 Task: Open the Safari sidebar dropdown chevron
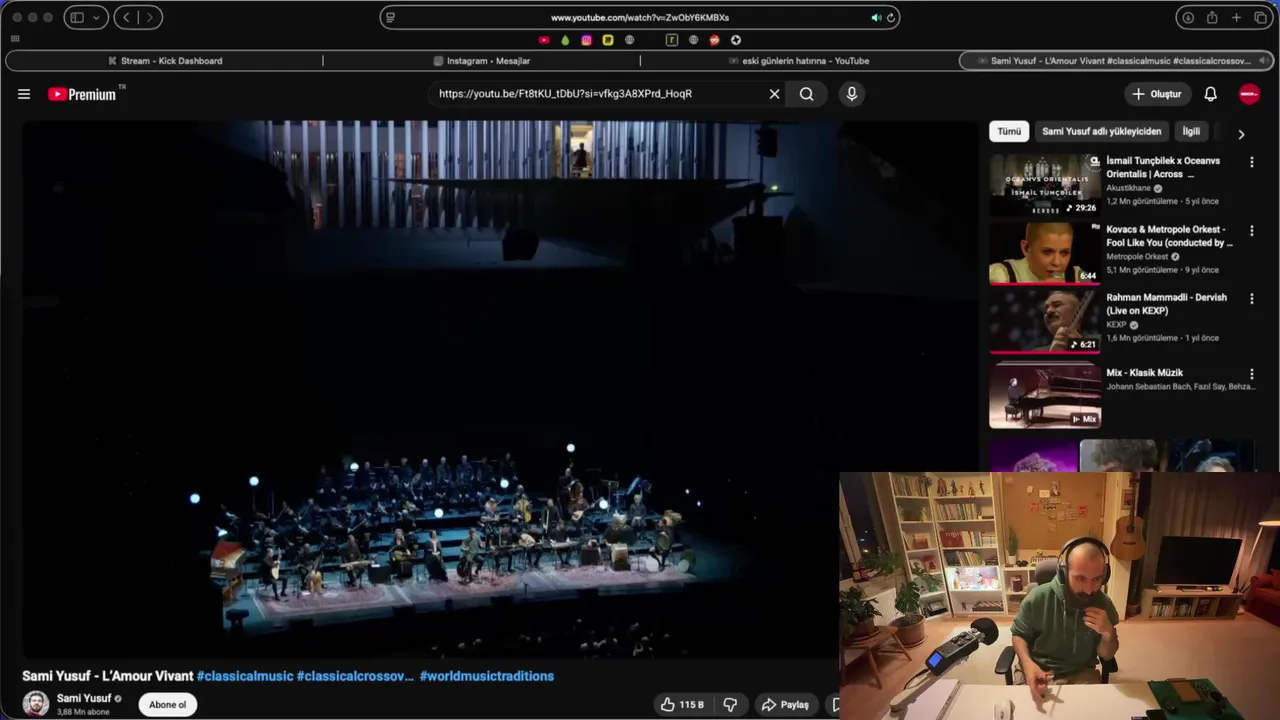[x=97, y=17]
